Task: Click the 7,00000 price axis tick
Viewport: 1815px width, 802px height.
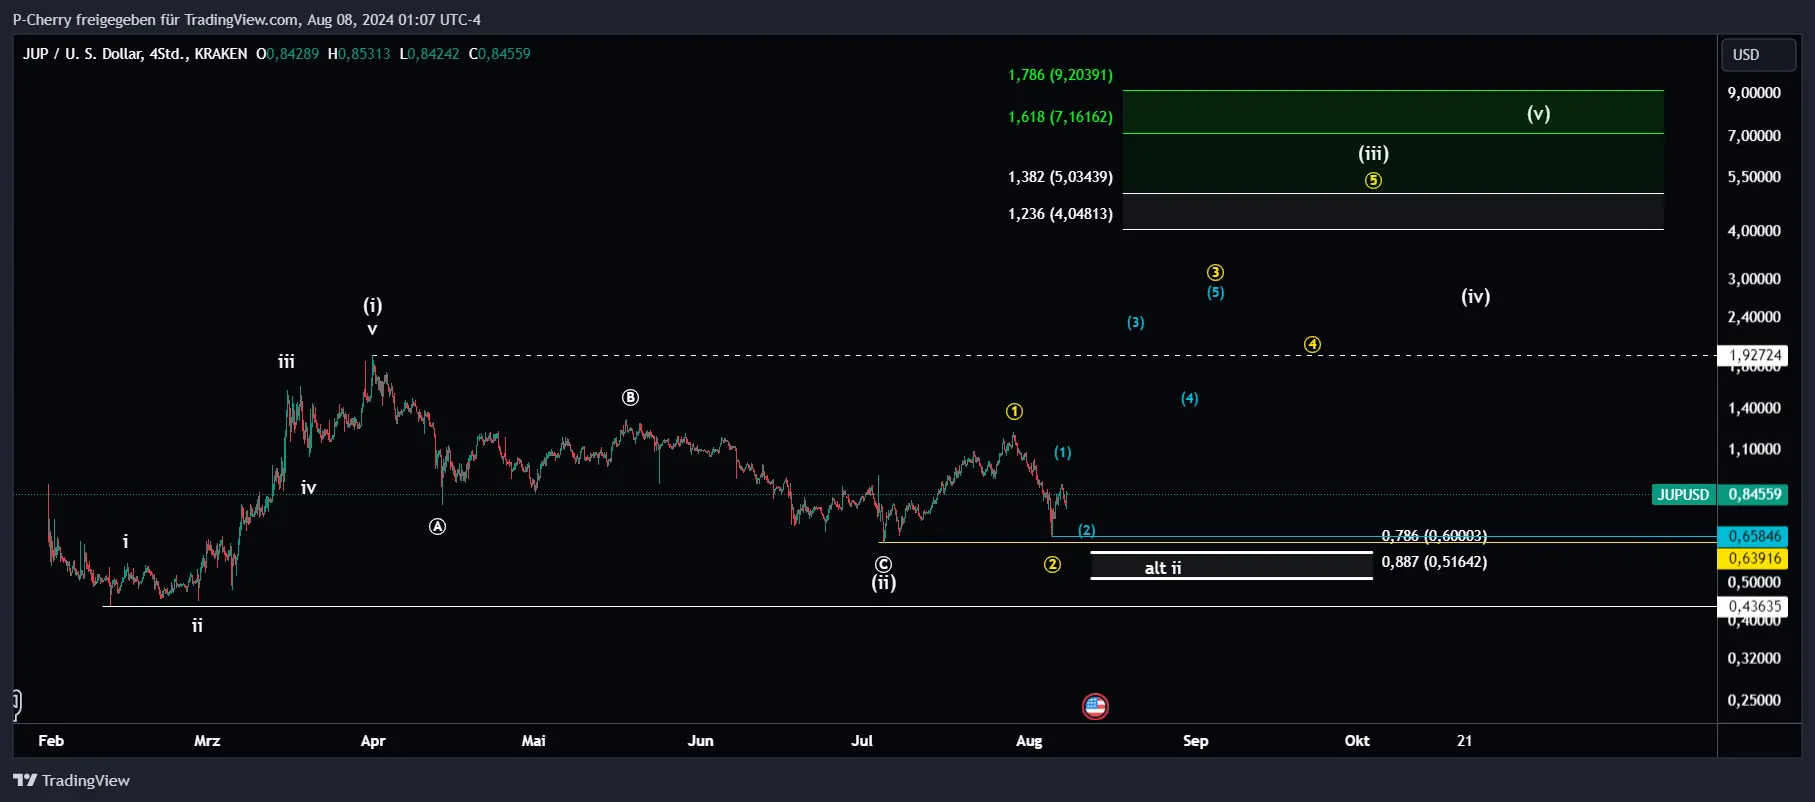Action: pyautogui.click(x=1754, y=136)
